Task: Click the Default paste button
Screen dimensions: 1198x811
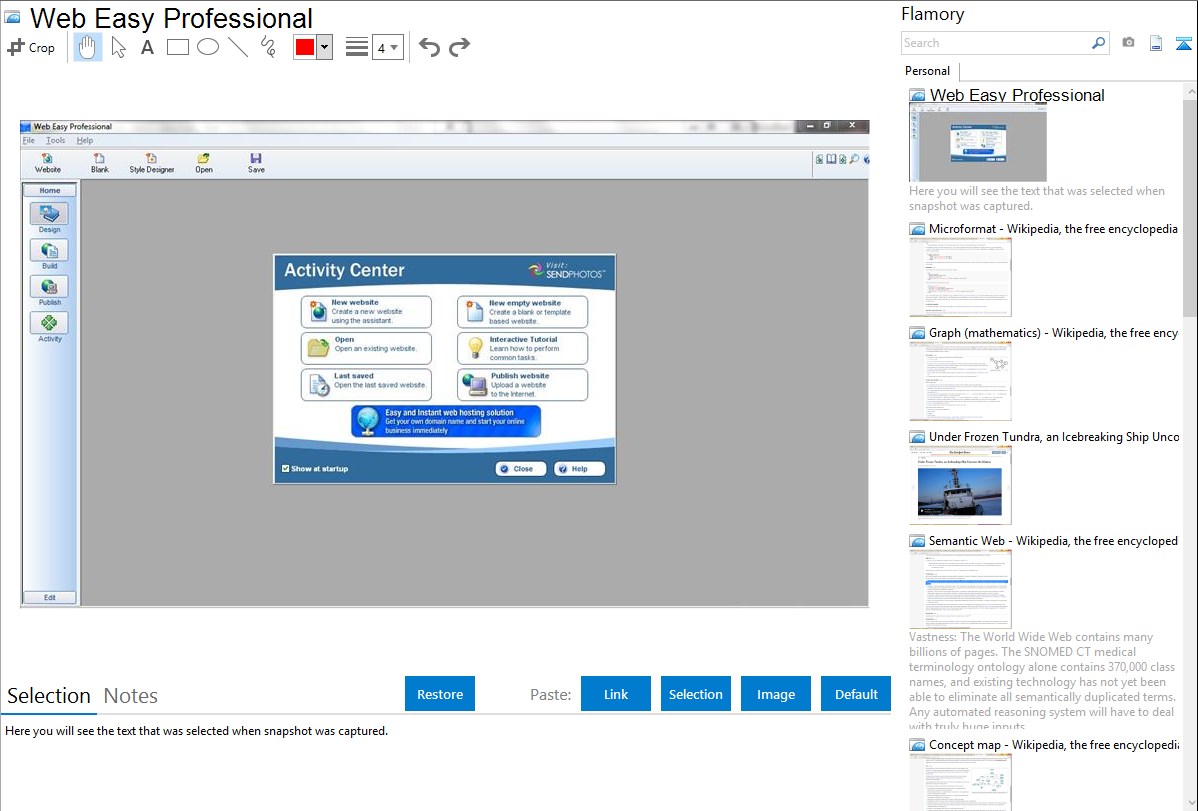Action: click(x=856, y=694)
